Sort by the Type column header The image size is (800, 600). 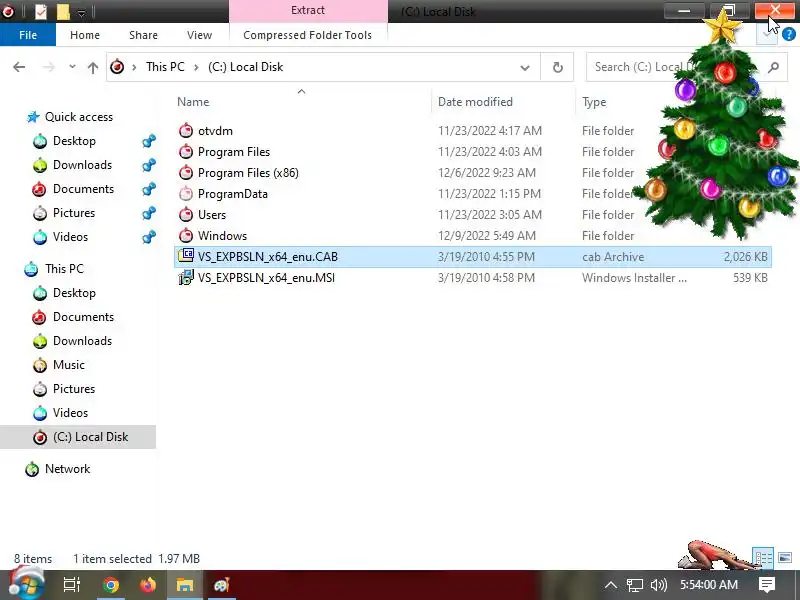coord(594,102)
